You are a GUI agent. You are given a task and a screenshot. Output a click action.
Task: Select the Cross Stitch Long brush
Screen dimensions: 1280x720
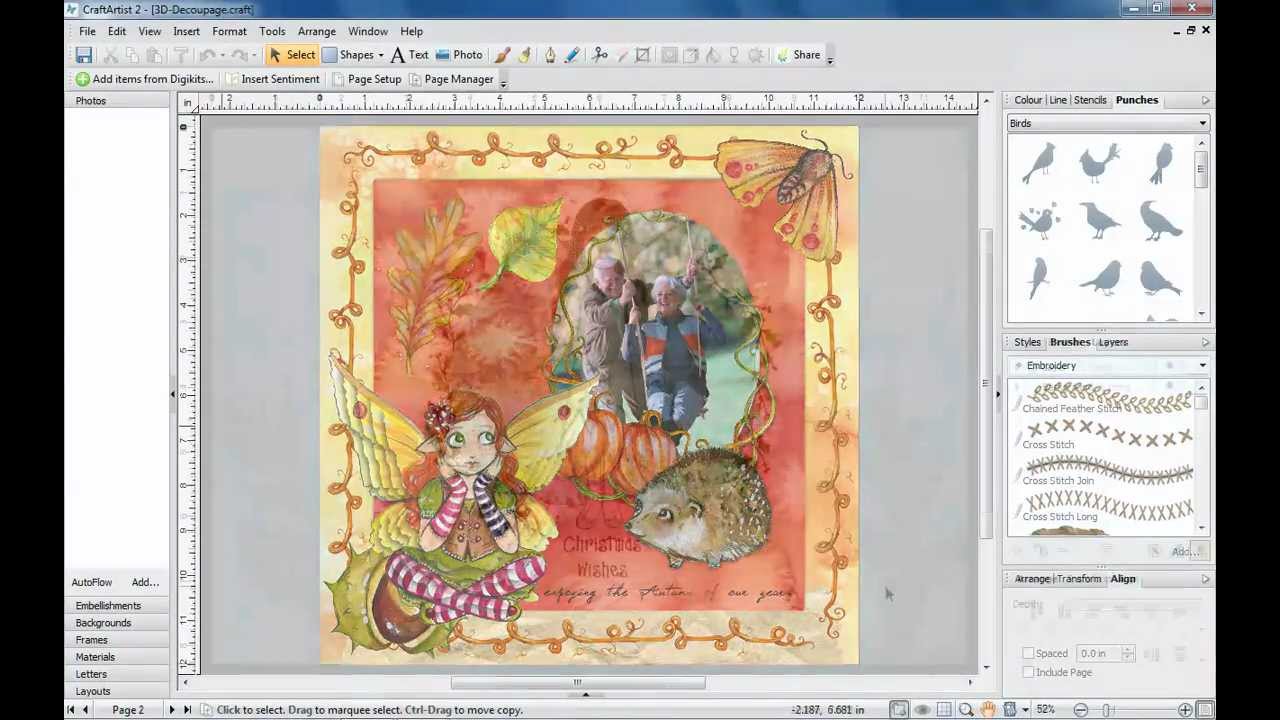point(1104,508)
